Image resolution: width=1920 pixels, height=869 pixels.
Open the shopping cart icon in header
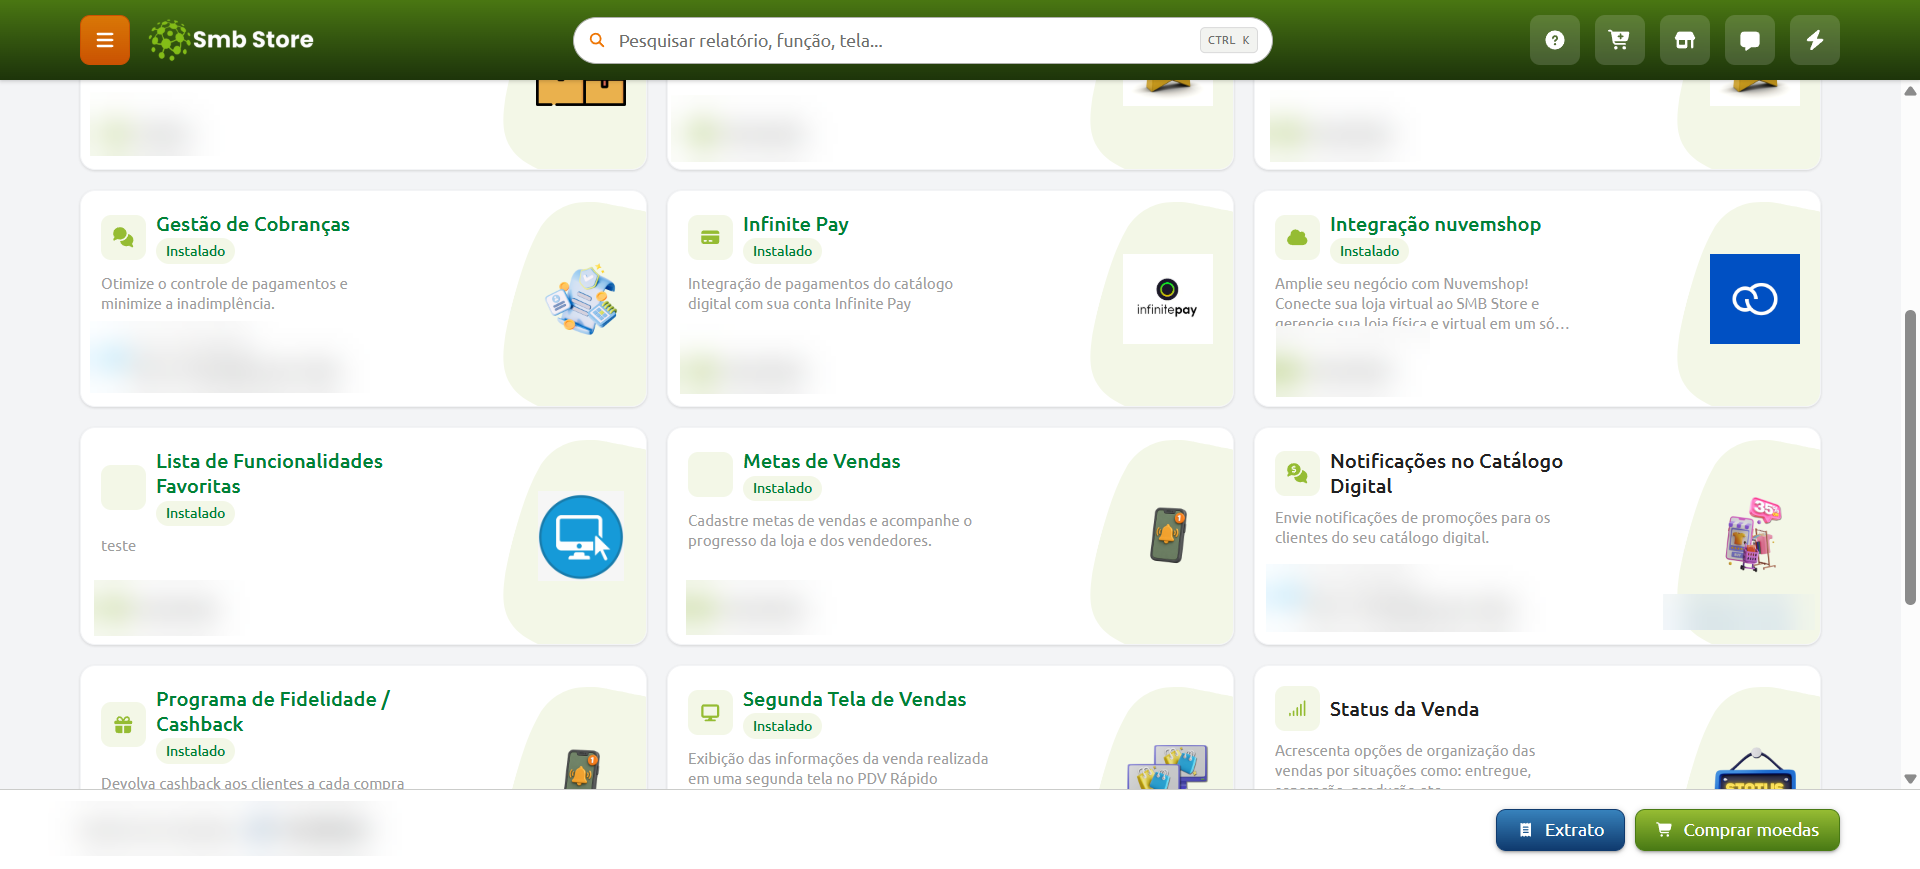pos(1620,40)
